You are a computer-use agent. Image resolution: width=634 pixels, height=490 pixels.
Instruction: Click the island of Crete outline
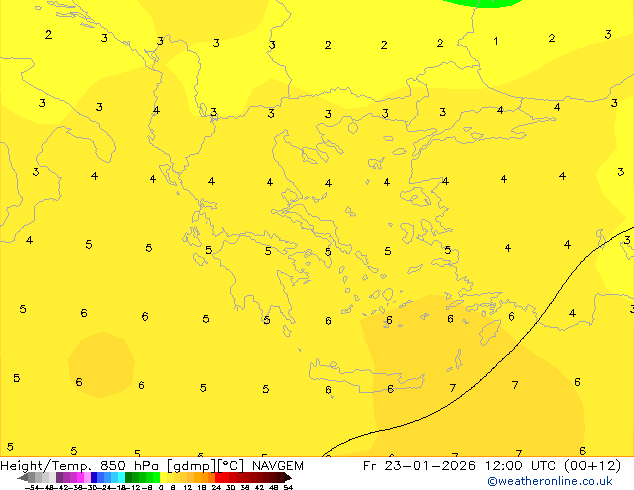(366, 376)
